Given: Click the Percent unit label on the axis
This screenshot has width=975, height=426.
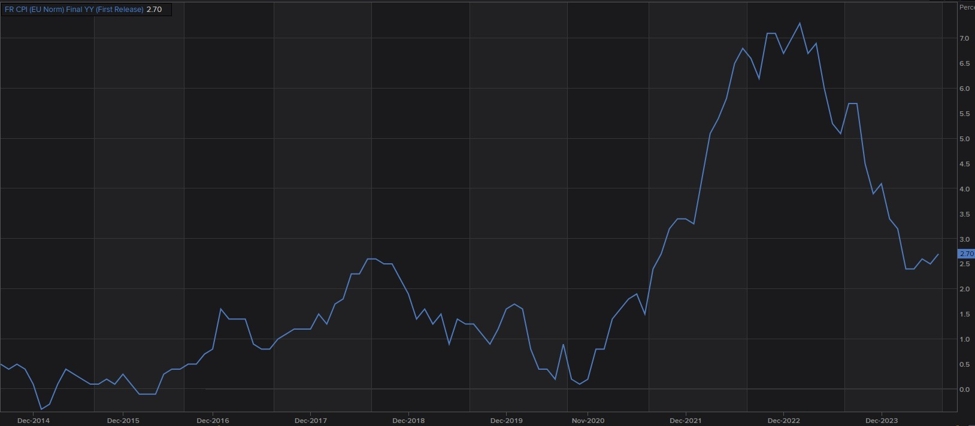Looking at the screenshot, I should tap(965, 7).
